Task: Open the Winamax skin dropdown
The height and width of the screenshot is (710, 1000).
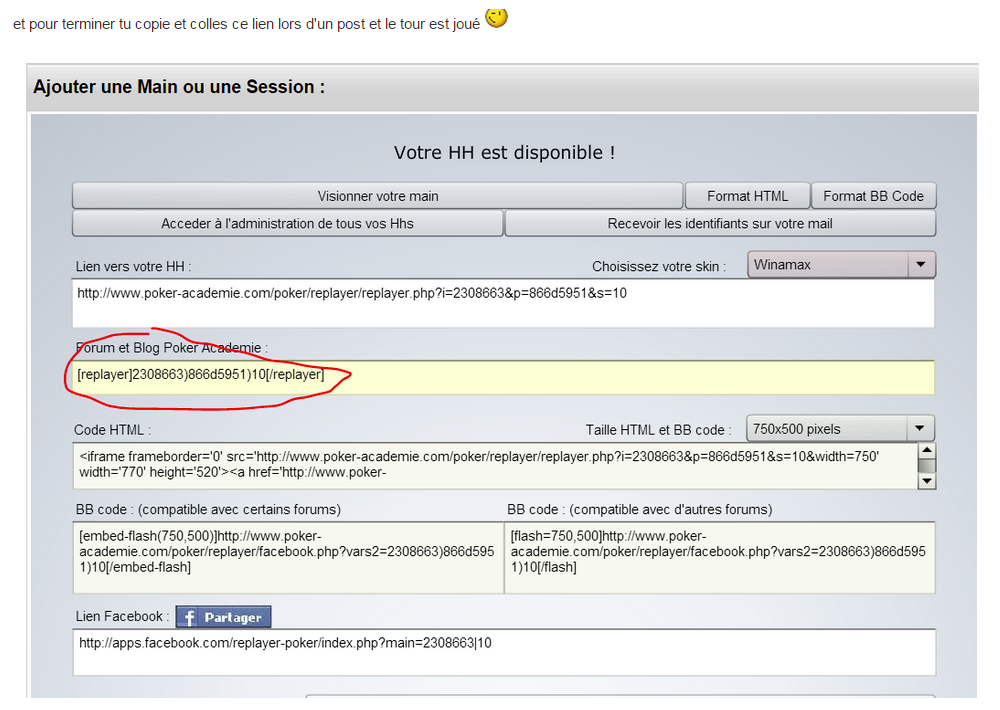Action: pyautogui.click(x=841, y=265)
